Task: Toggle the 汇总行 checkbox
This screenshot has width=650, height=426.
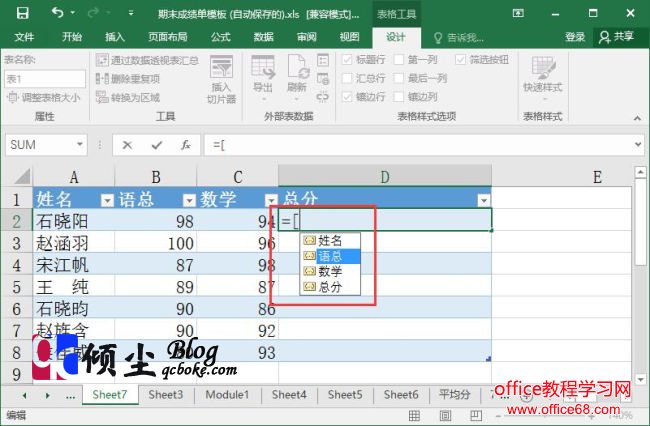Action: [347, 78]
